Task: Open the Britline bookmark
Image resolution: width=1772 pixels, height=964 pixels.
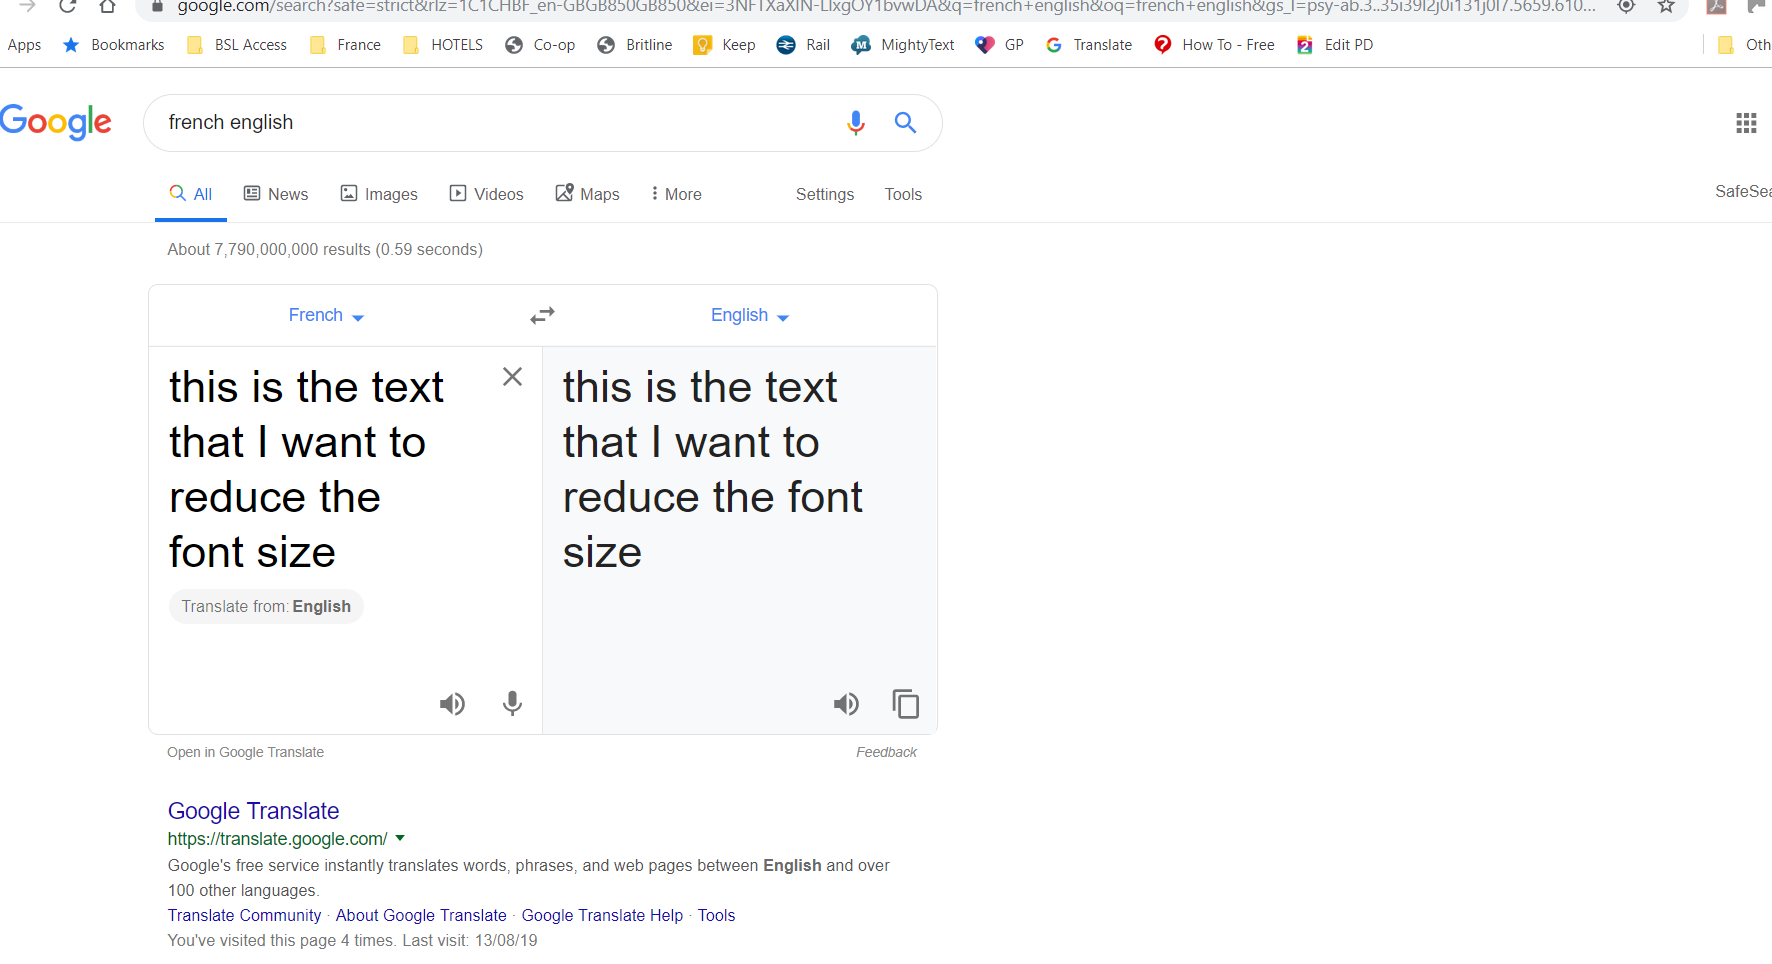Action: coord(634,45)
